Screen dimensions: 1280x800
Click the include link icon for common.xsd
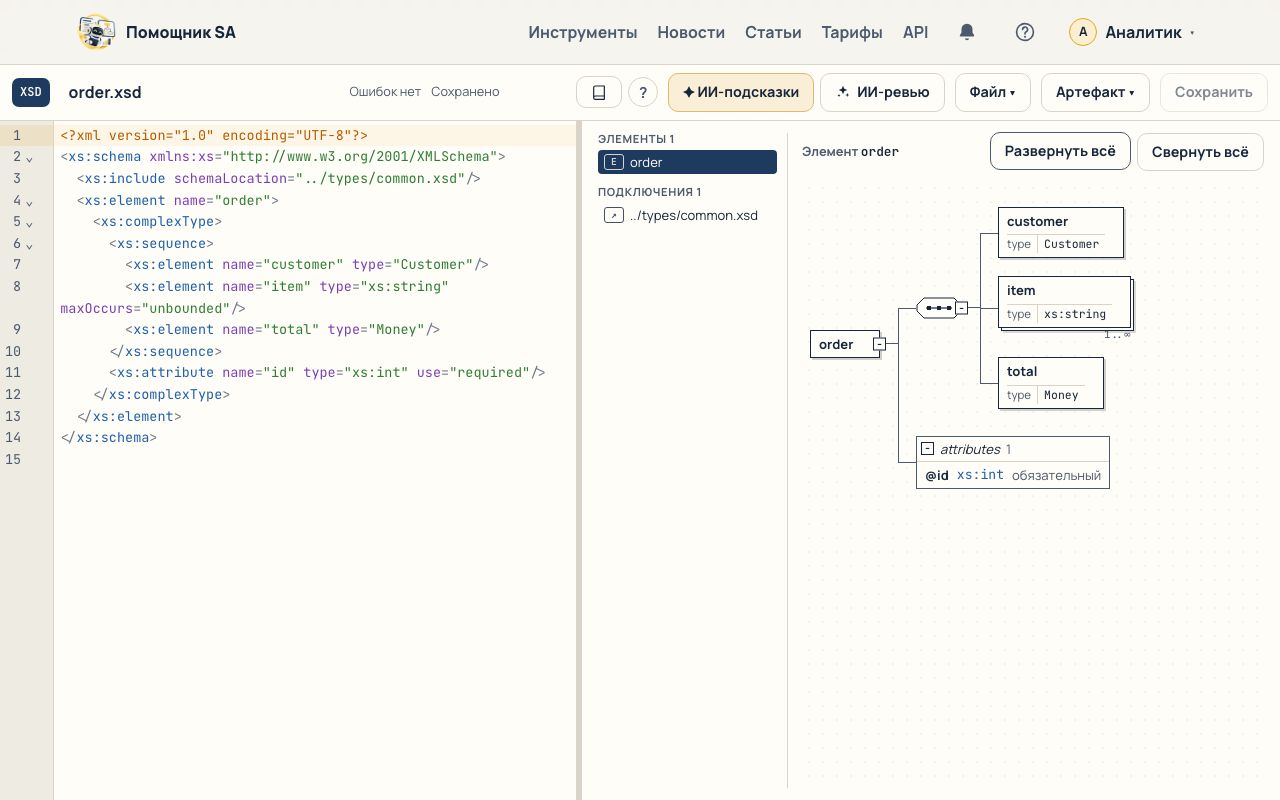(614, 215)
